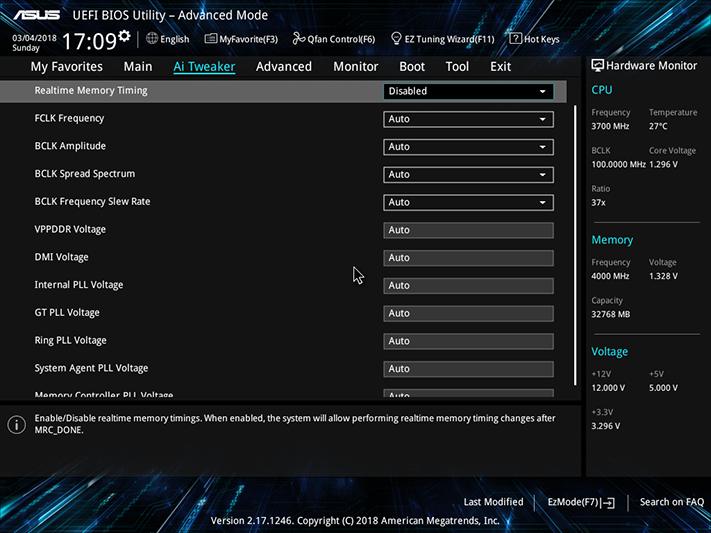The height and width of the screenshot is (533, 711).
Task: Click the DMI Voltage input field
Action: click(468, 258)
